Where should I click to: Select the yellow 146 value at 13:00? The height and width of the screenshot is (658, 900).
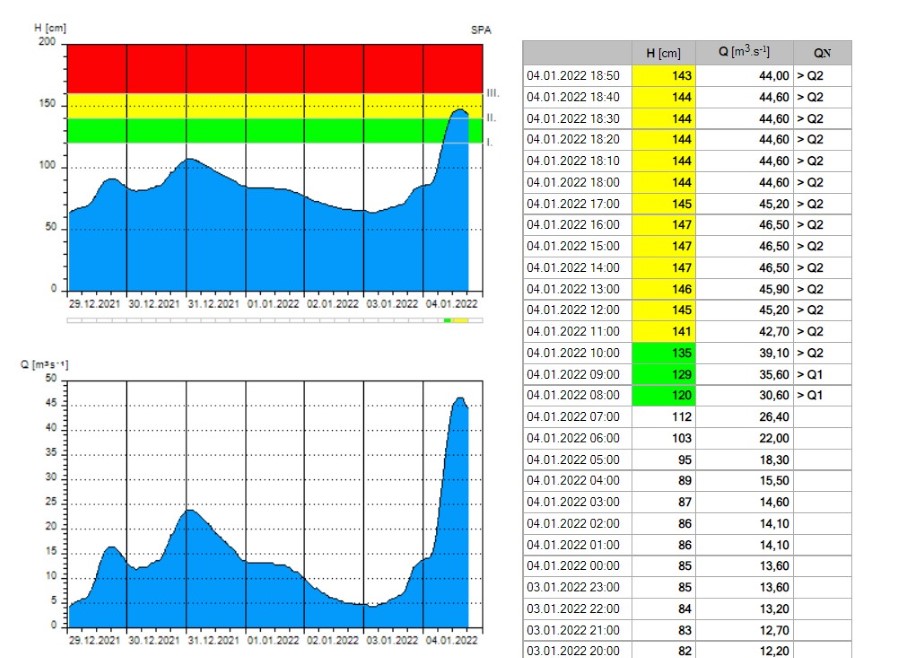tap(664, 289)
